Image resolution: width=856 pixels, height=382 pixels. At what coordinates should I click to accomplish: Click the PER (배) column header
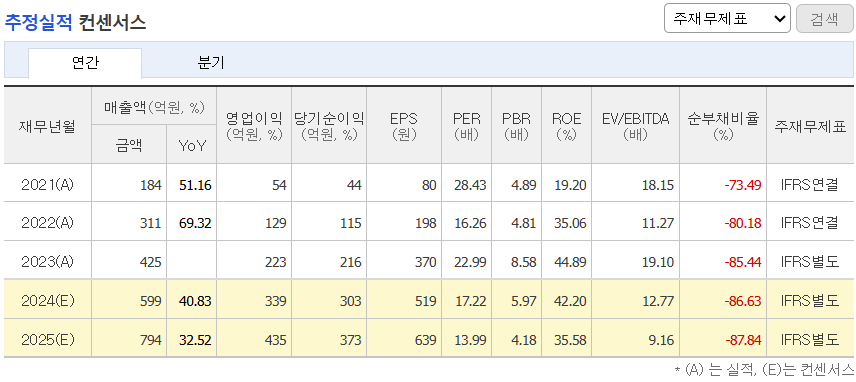tap(467, 126)
